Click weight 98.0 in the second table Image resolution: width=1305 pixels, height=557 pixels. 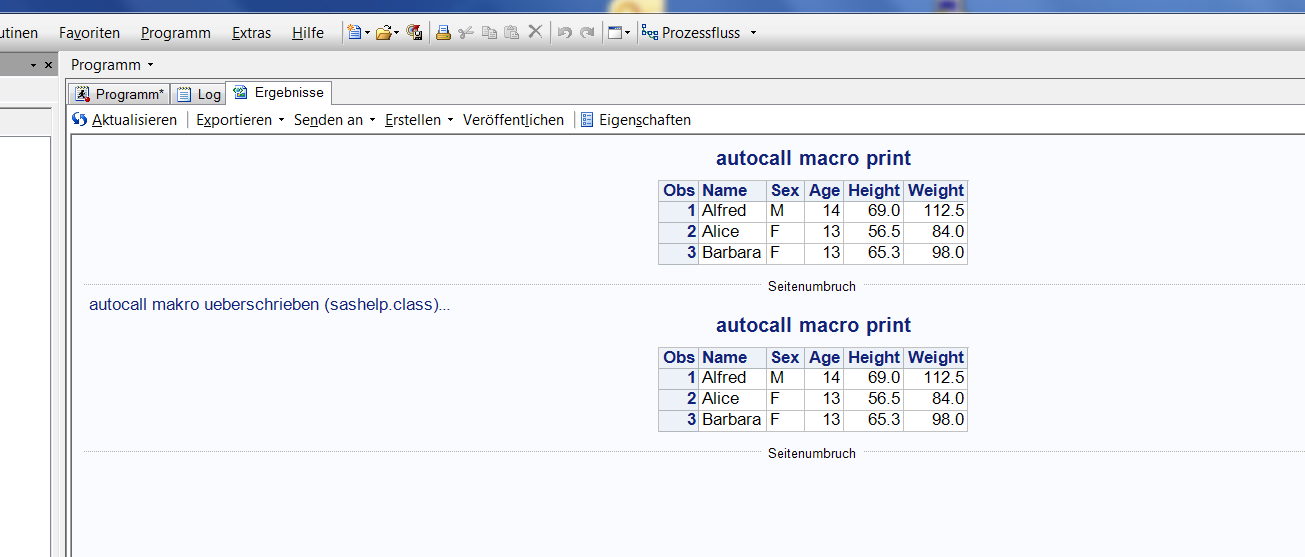[x=948, y=420]
